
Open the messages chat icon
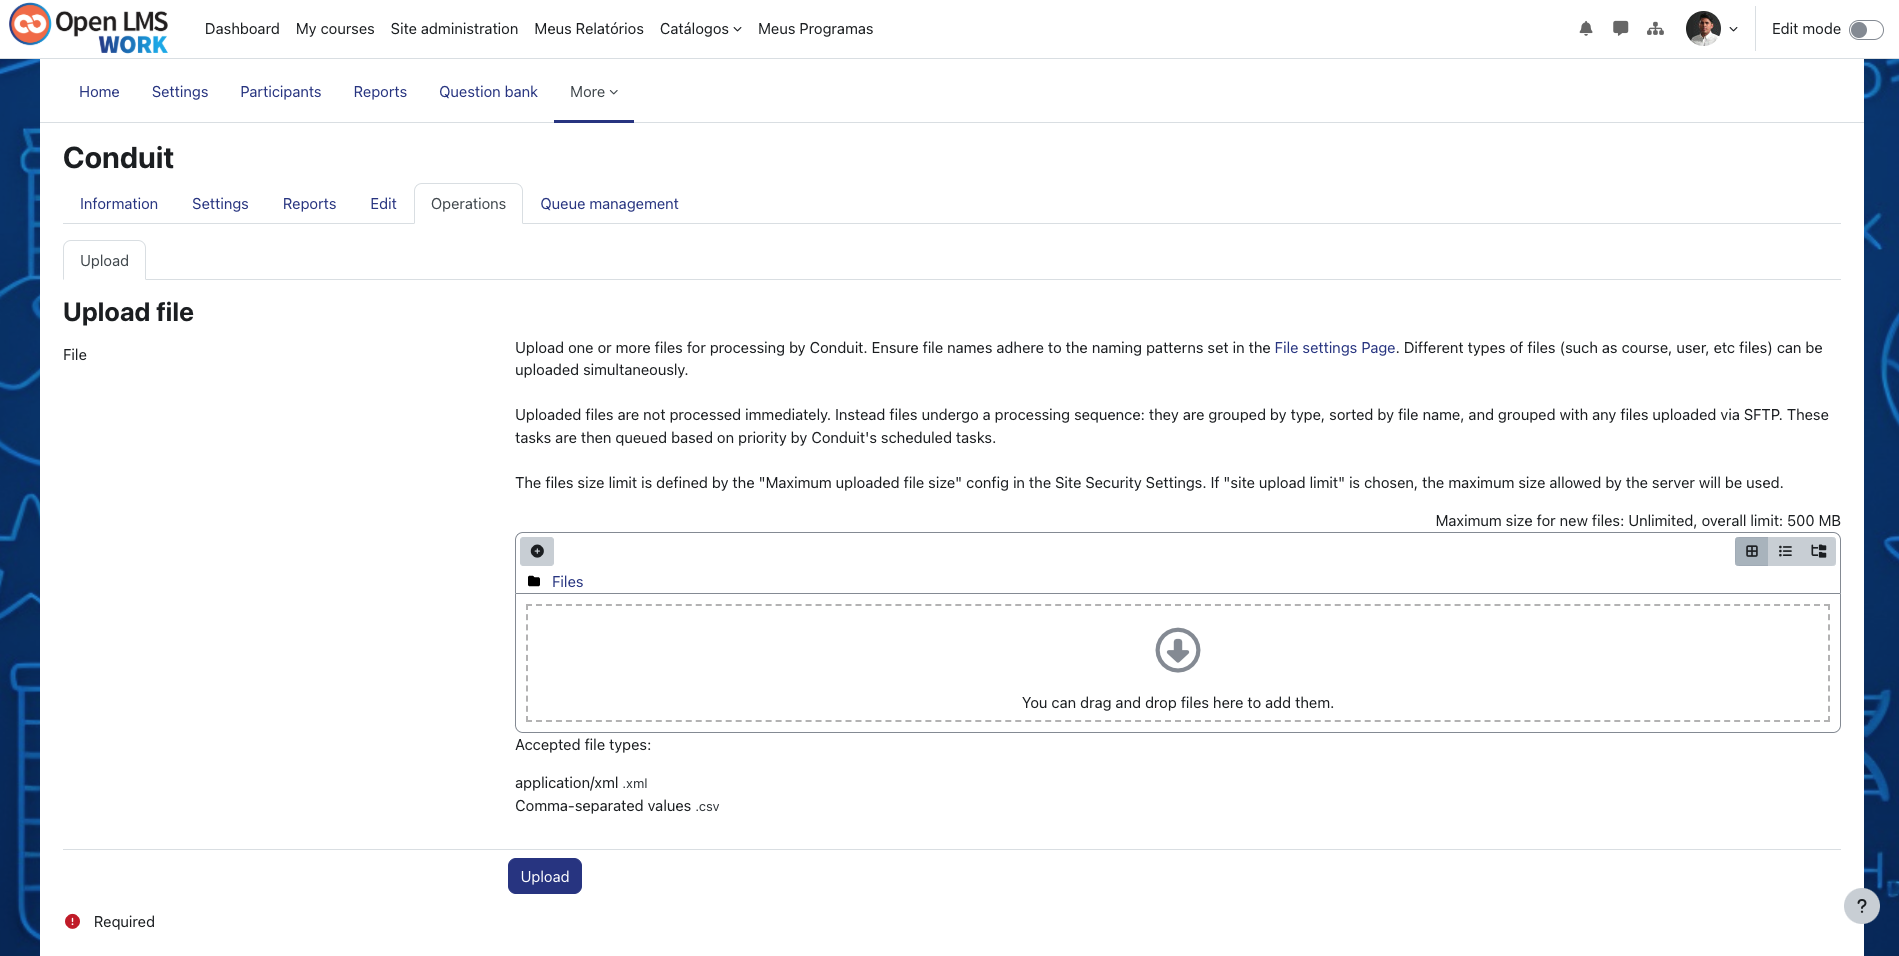(1621, 29)
